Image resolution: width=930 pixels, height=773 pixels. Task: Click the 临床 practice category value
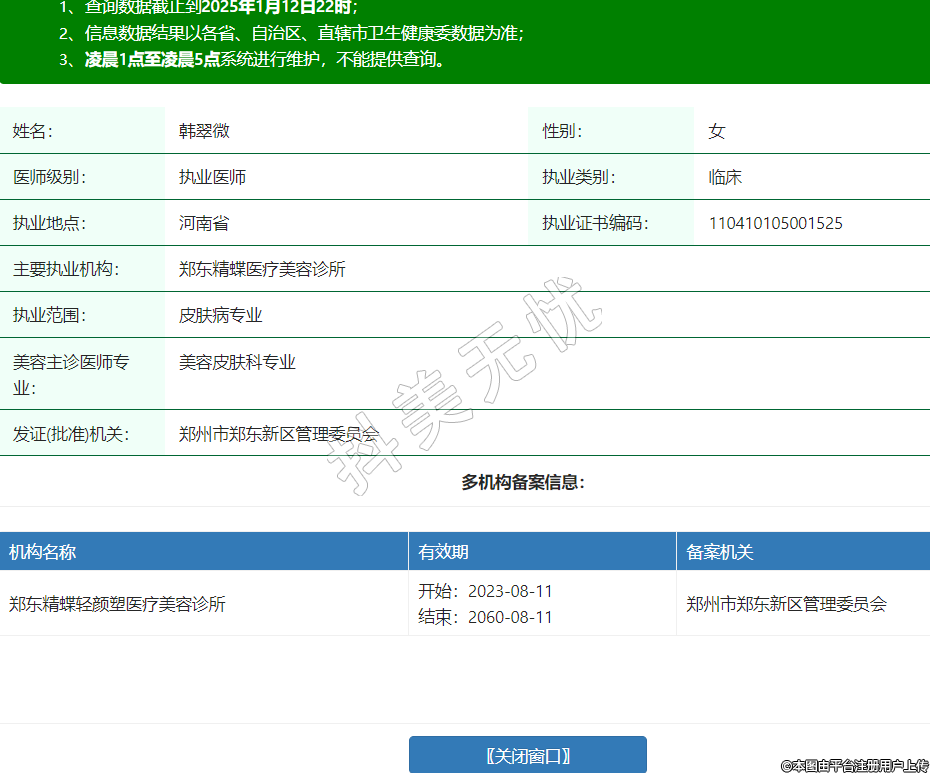[x=725, y=177]
